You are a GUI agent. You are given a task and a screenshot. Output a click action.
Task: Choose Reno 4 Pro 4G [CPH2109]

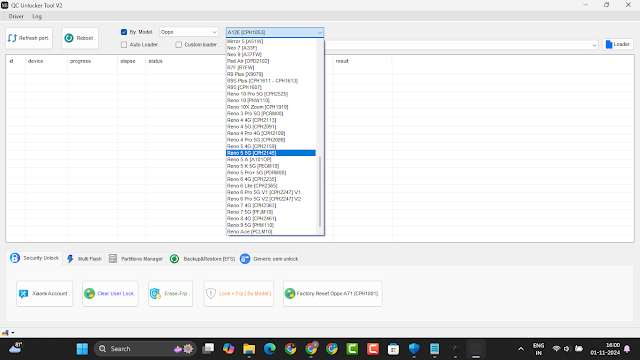click(x=271, y=133)
